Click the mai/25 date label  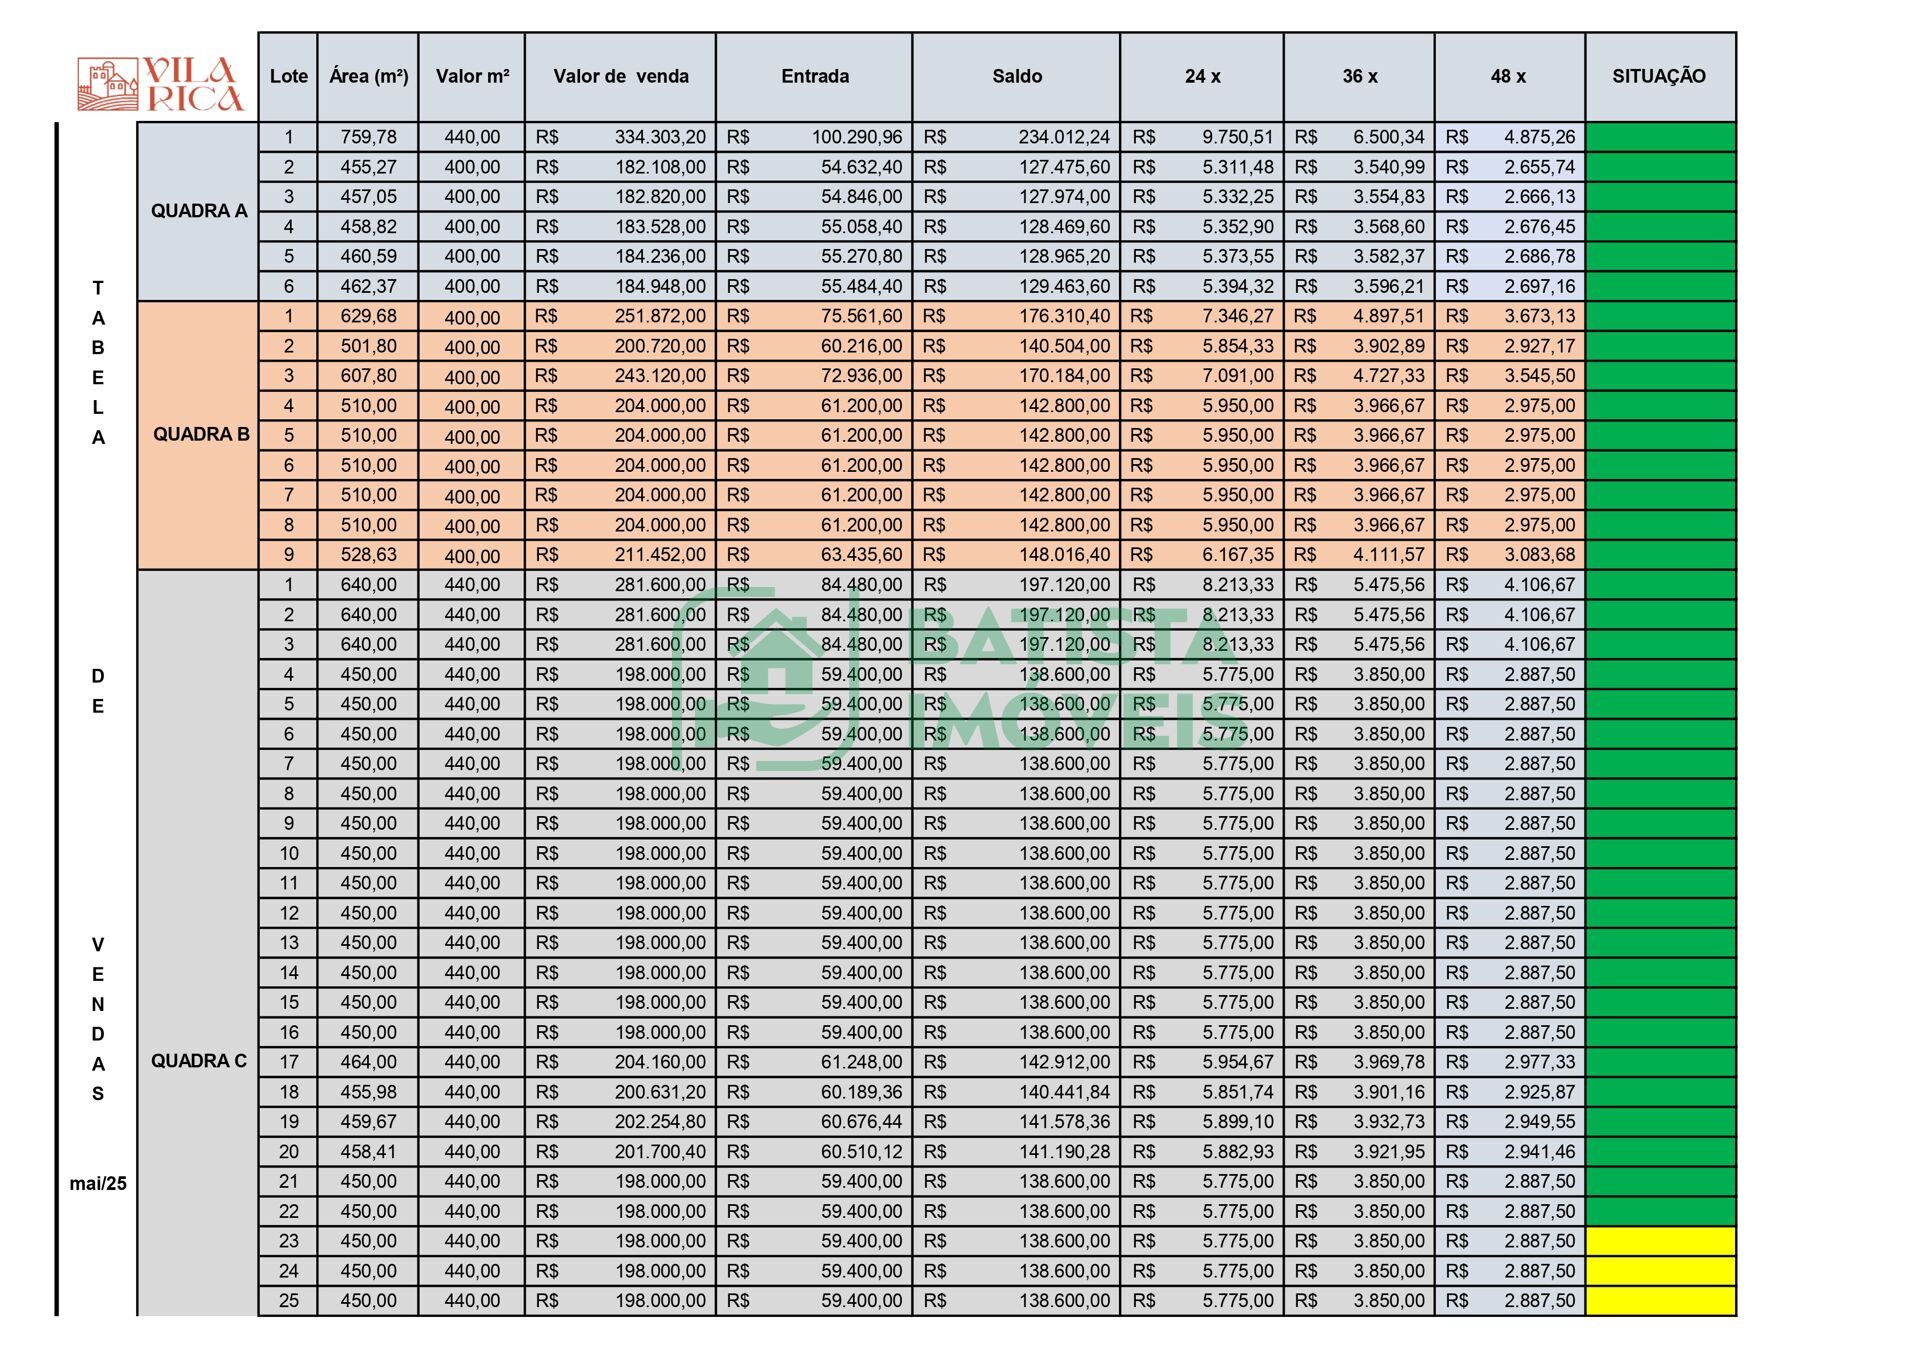tap(98, 1184)
